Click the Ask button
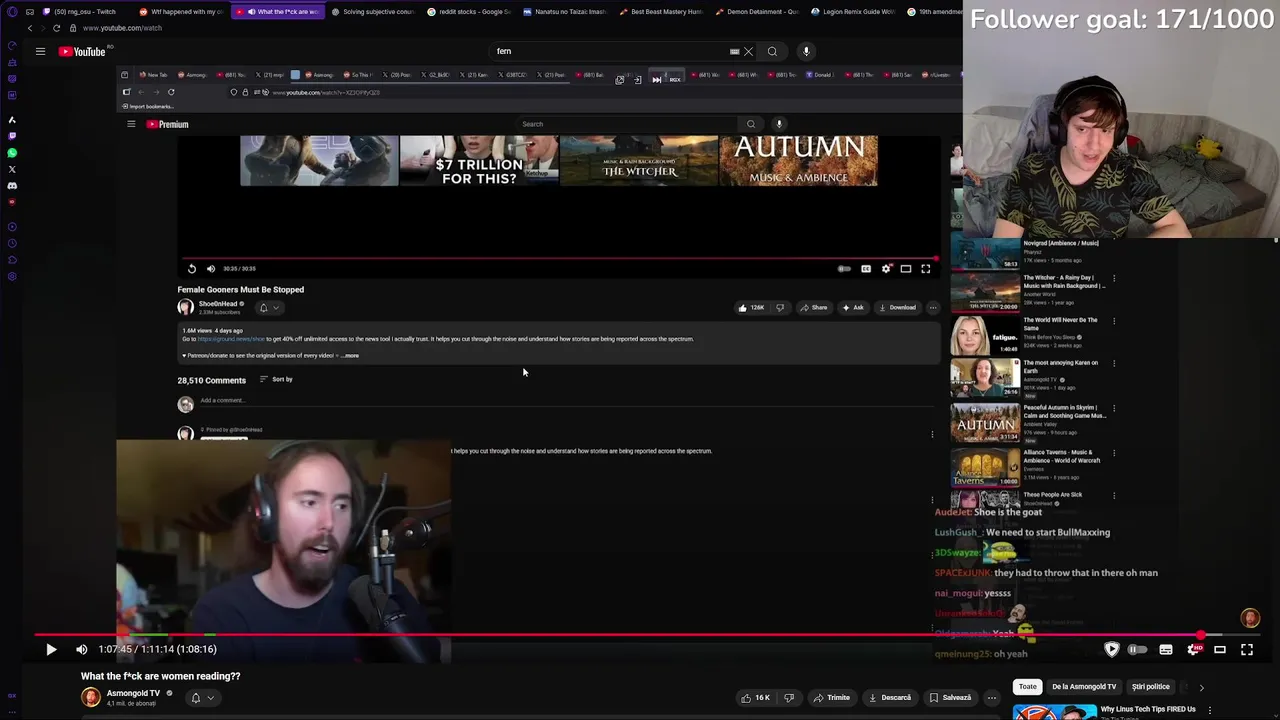The height and width of the screenshot is (720, 1280). 853,308
